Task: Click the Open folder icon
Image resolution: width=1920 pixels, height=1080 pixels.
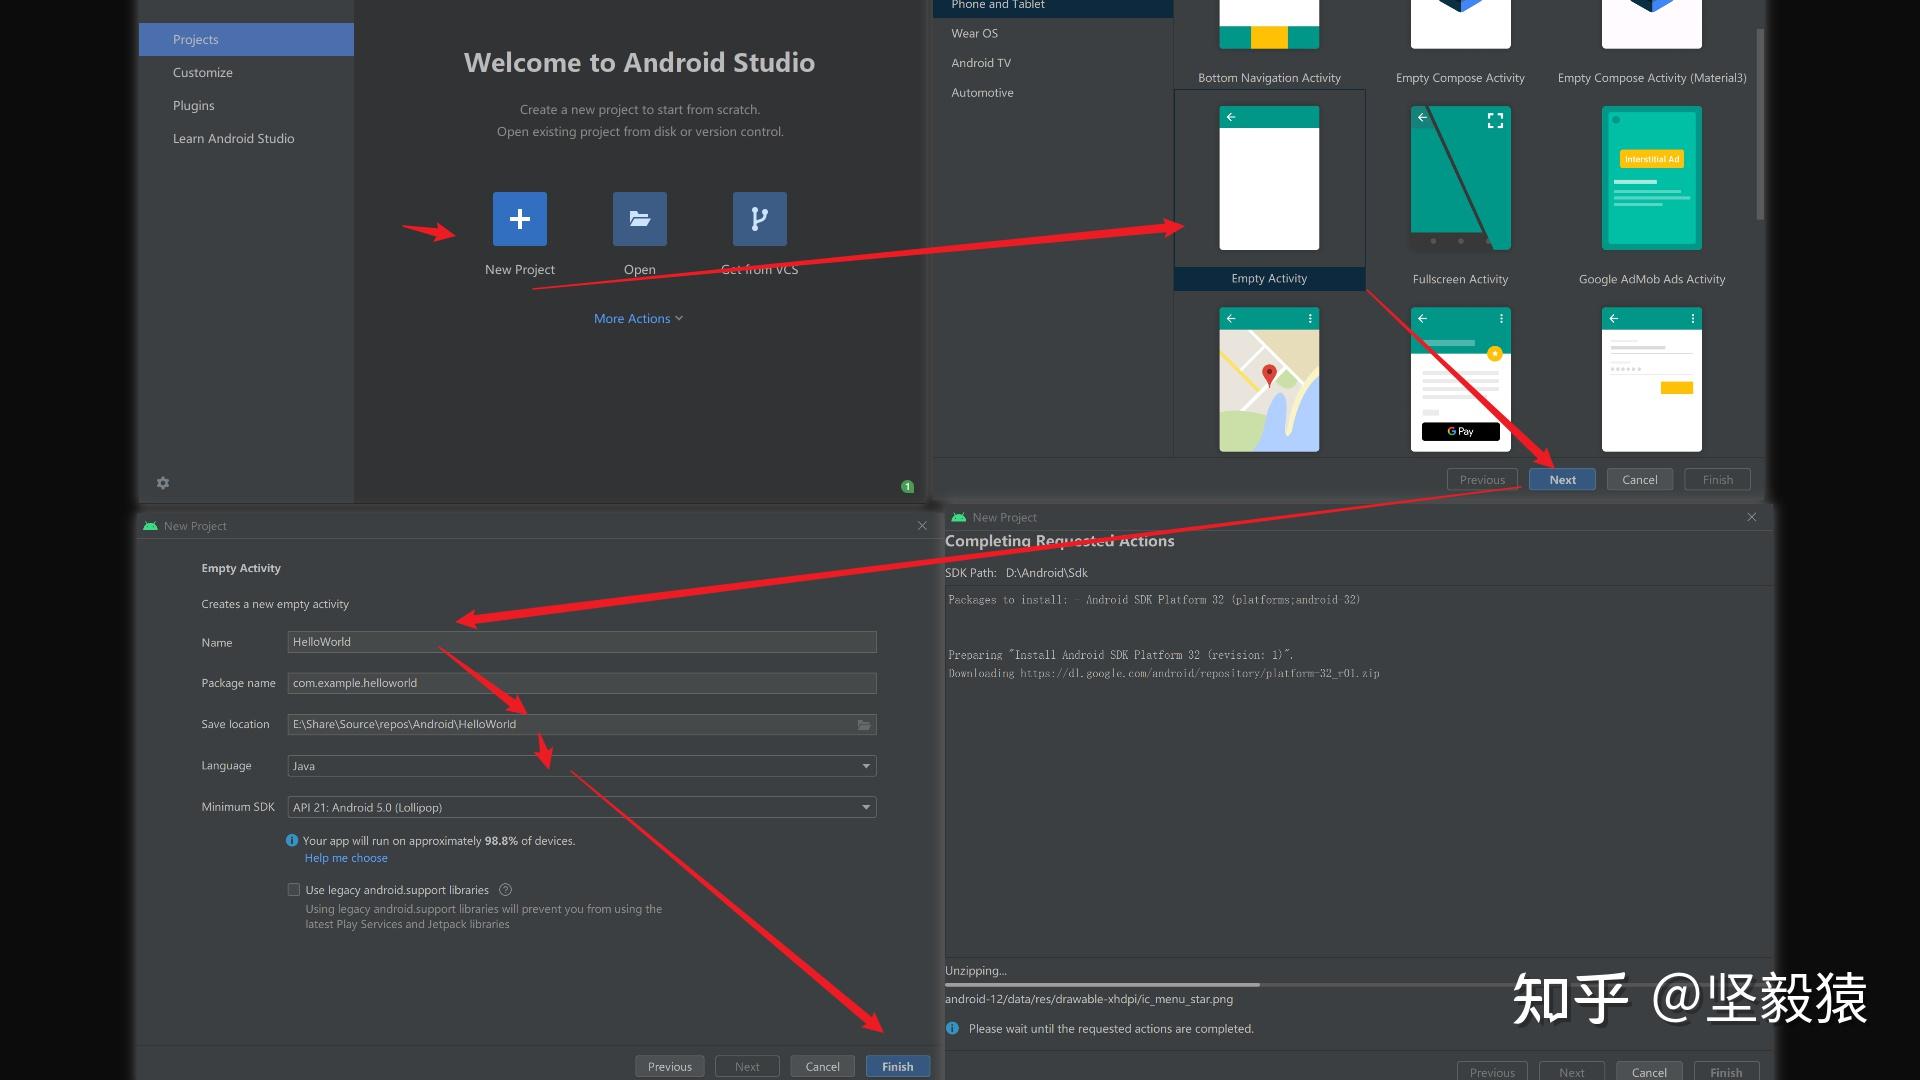Action: 639,219
